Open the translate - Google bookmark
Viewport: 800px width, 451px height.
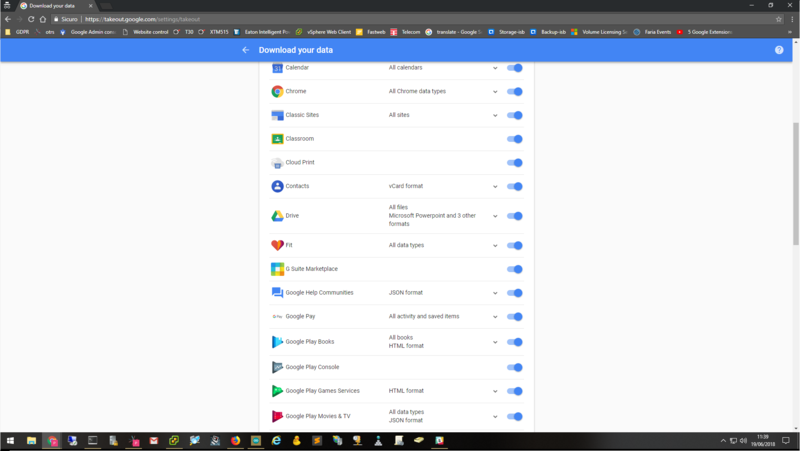(454, 32)
